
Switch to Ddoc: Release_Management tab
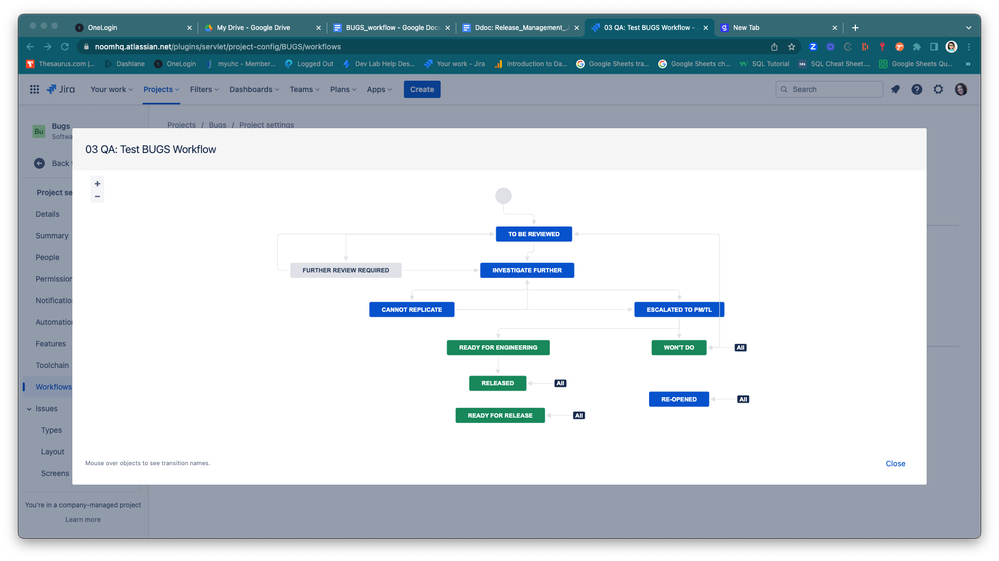519,28
